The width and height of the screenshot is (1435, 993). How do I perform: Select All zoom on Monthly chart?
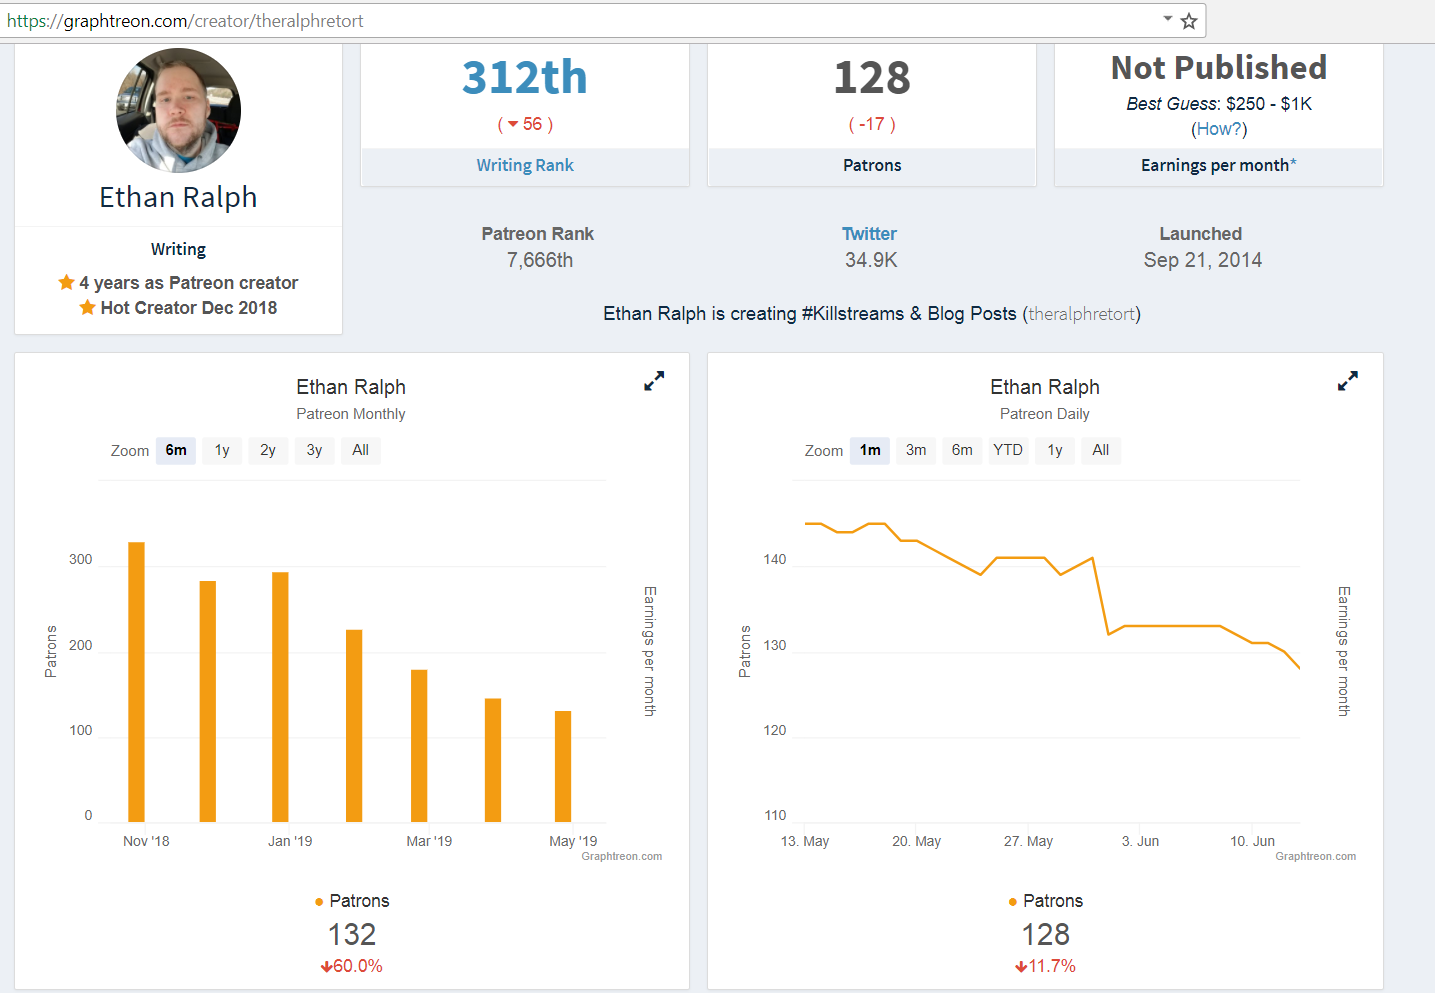point(361,450)
